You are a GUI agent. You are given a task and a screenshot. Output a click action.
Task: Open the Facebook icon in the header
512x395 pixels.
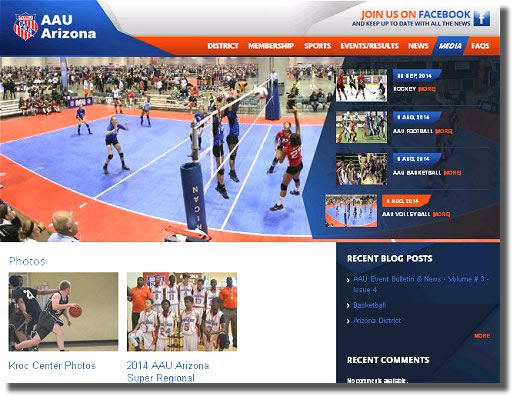point(482,18)
